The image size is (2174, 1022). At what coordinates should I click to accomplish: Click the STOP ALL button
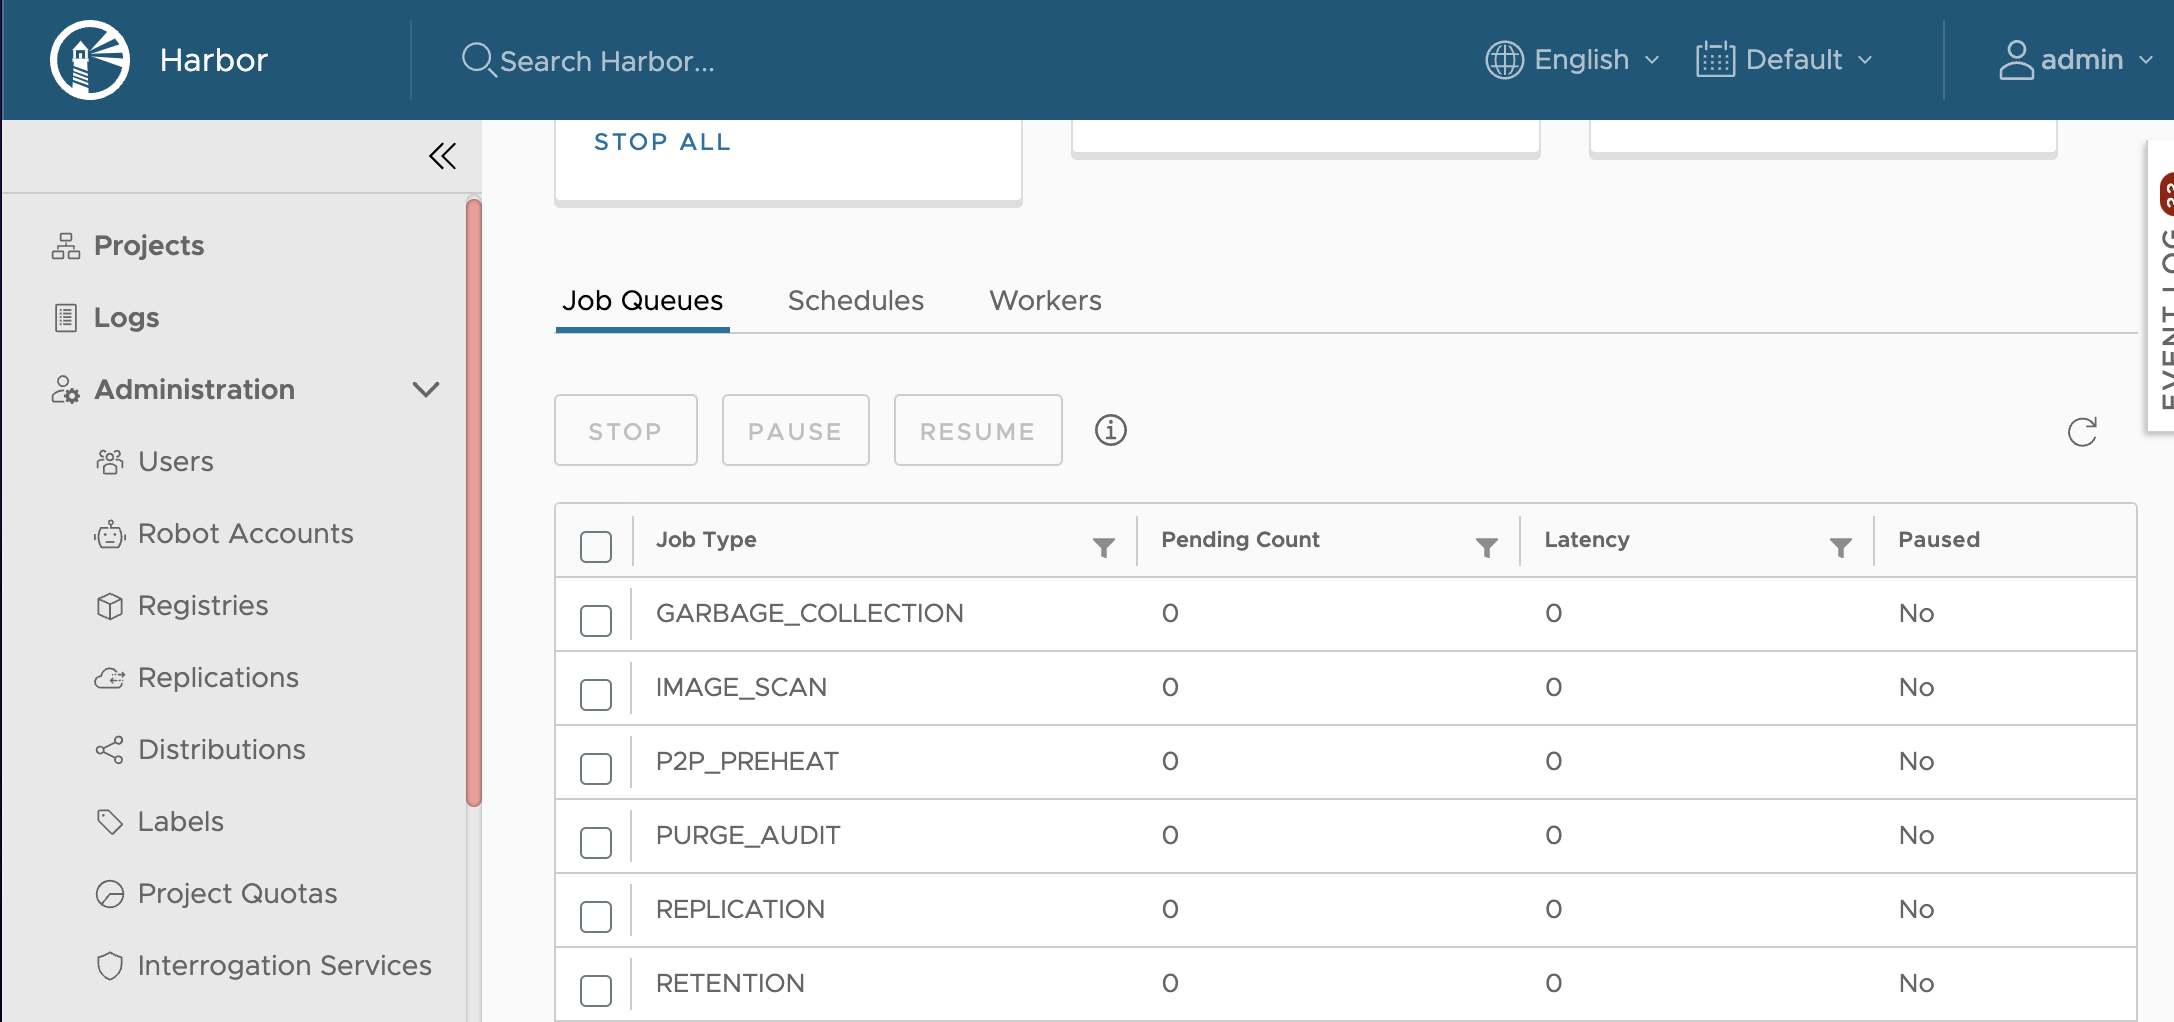click(662, 142)
